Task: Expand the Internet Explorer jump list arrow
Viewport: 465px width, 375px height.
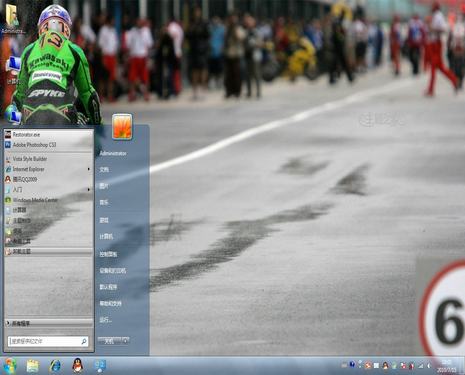Action: [x=89, y=169]
